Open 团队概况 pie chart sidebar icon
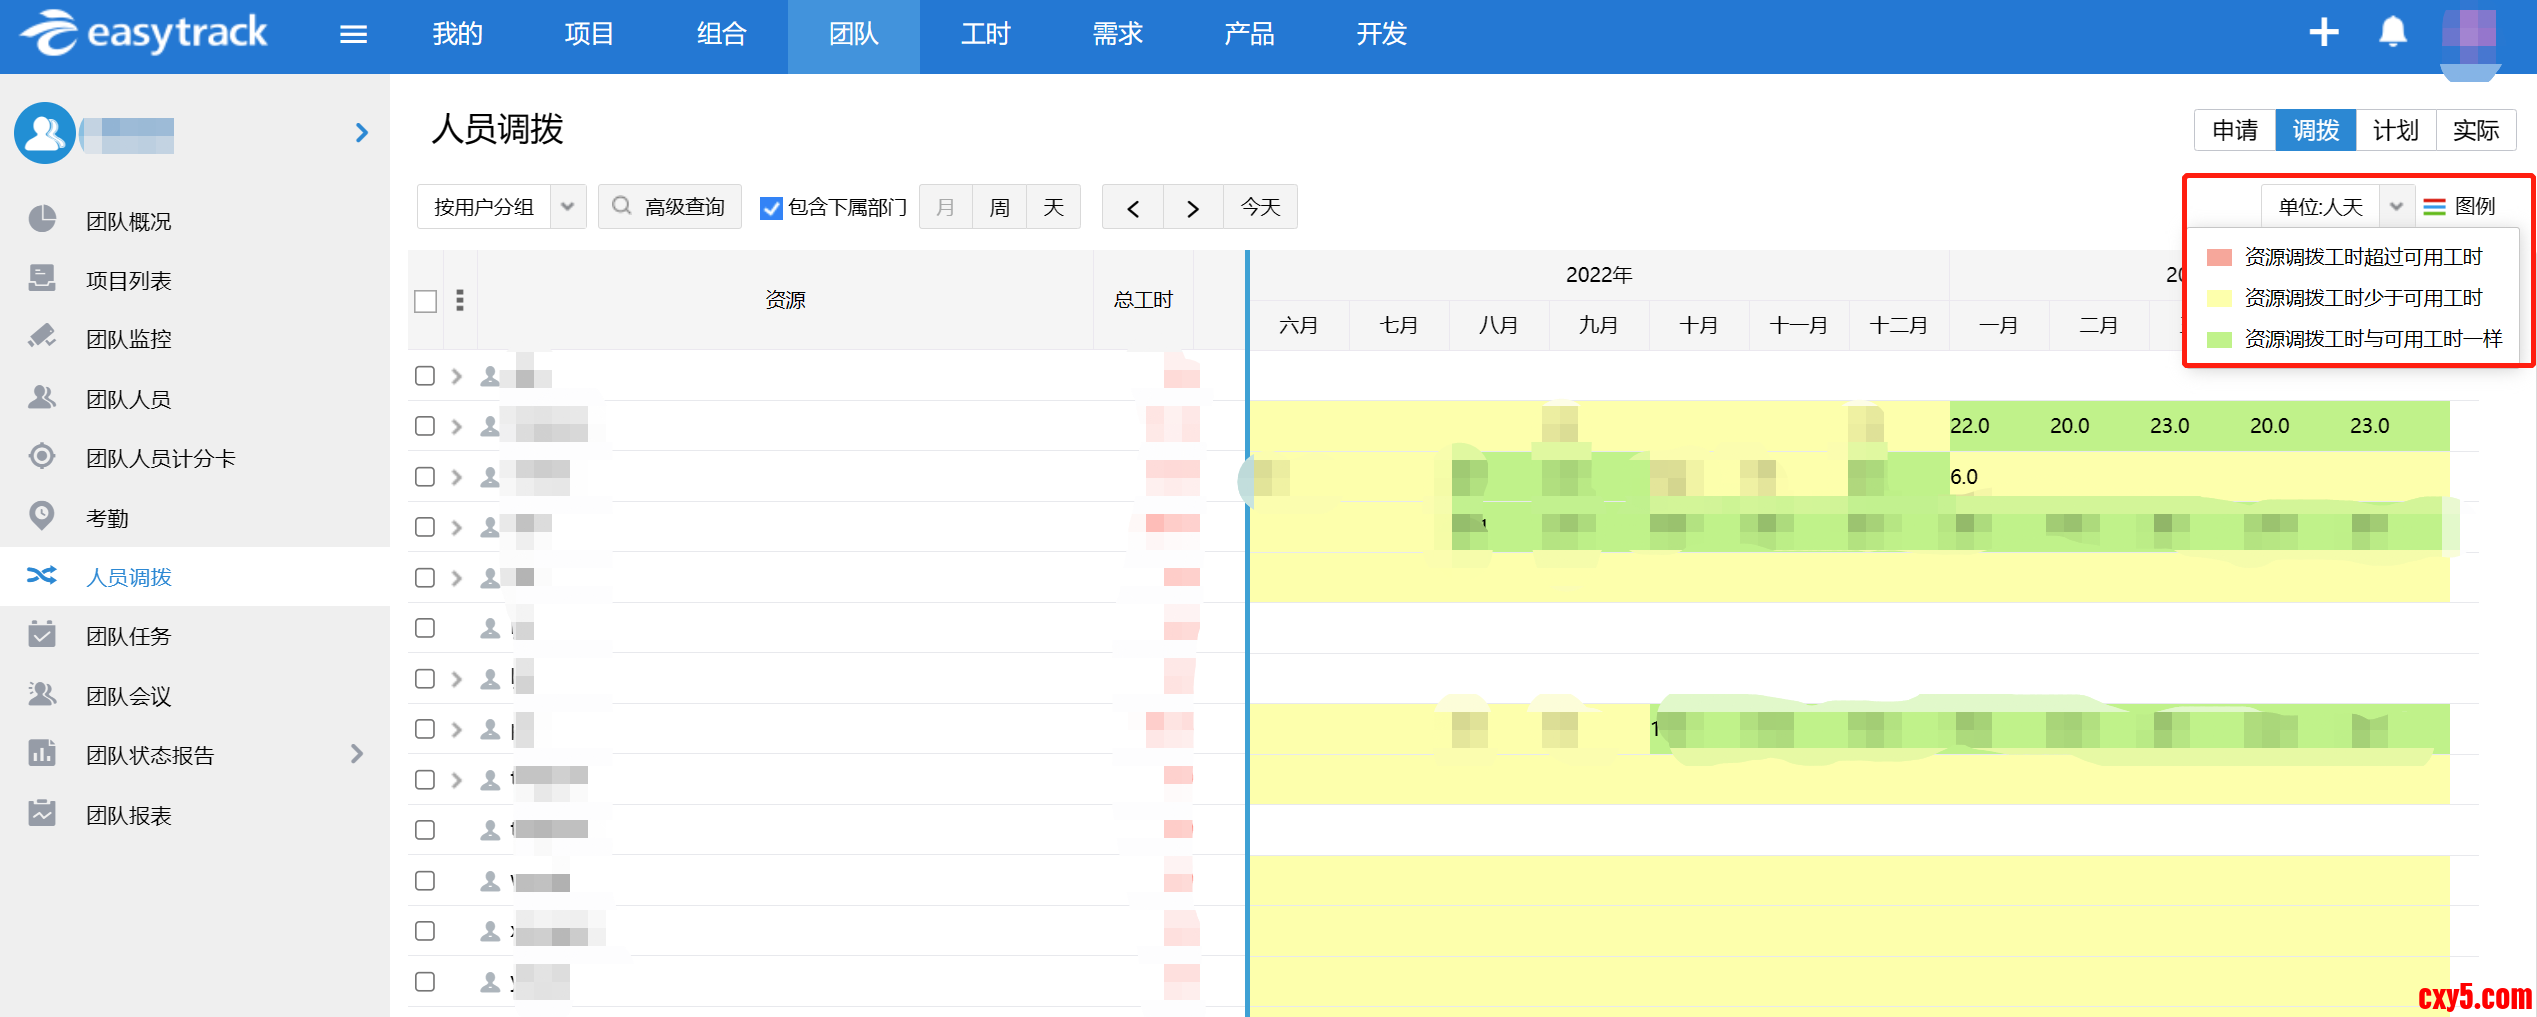Viewport: 2537px width, 1017px height. [42, 219]
